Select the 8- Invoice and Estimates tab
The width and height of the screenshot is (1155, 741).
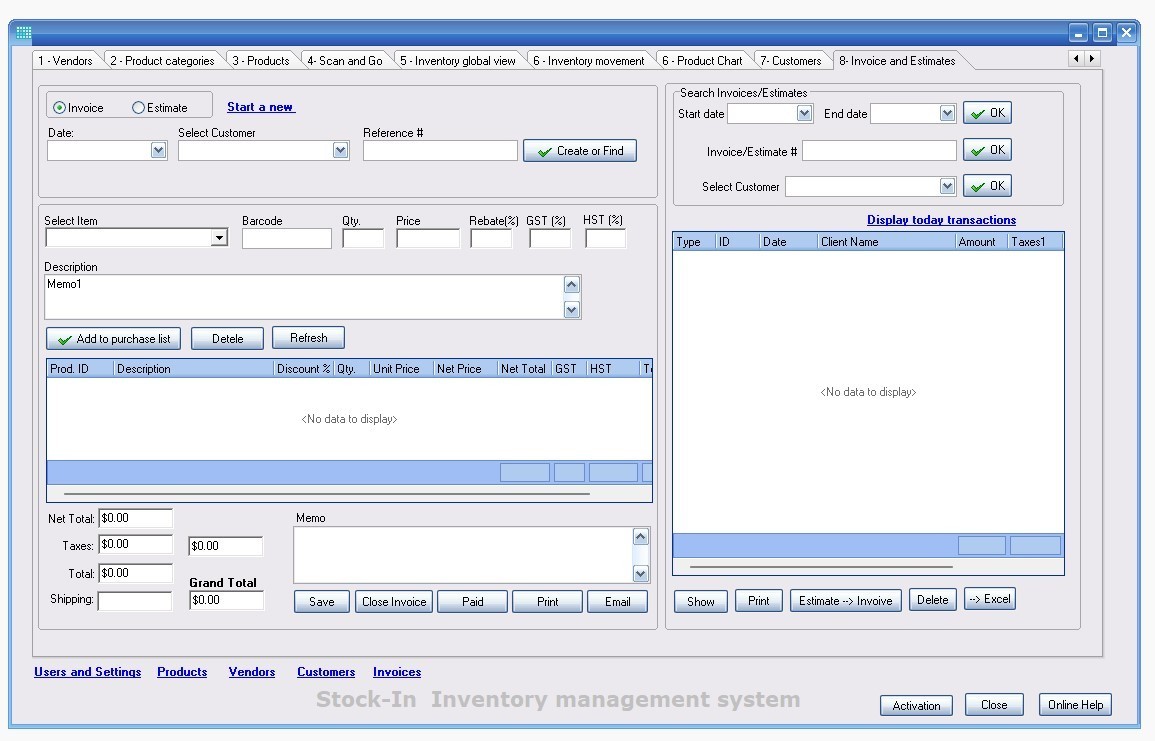tap(897, 60)
